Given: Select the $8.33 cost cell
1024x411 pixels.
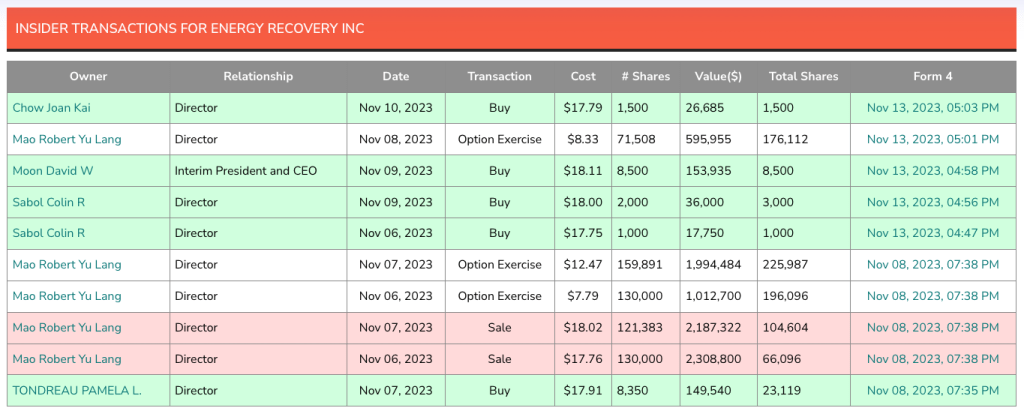Looking at the screenshot, I should (583, 139).
